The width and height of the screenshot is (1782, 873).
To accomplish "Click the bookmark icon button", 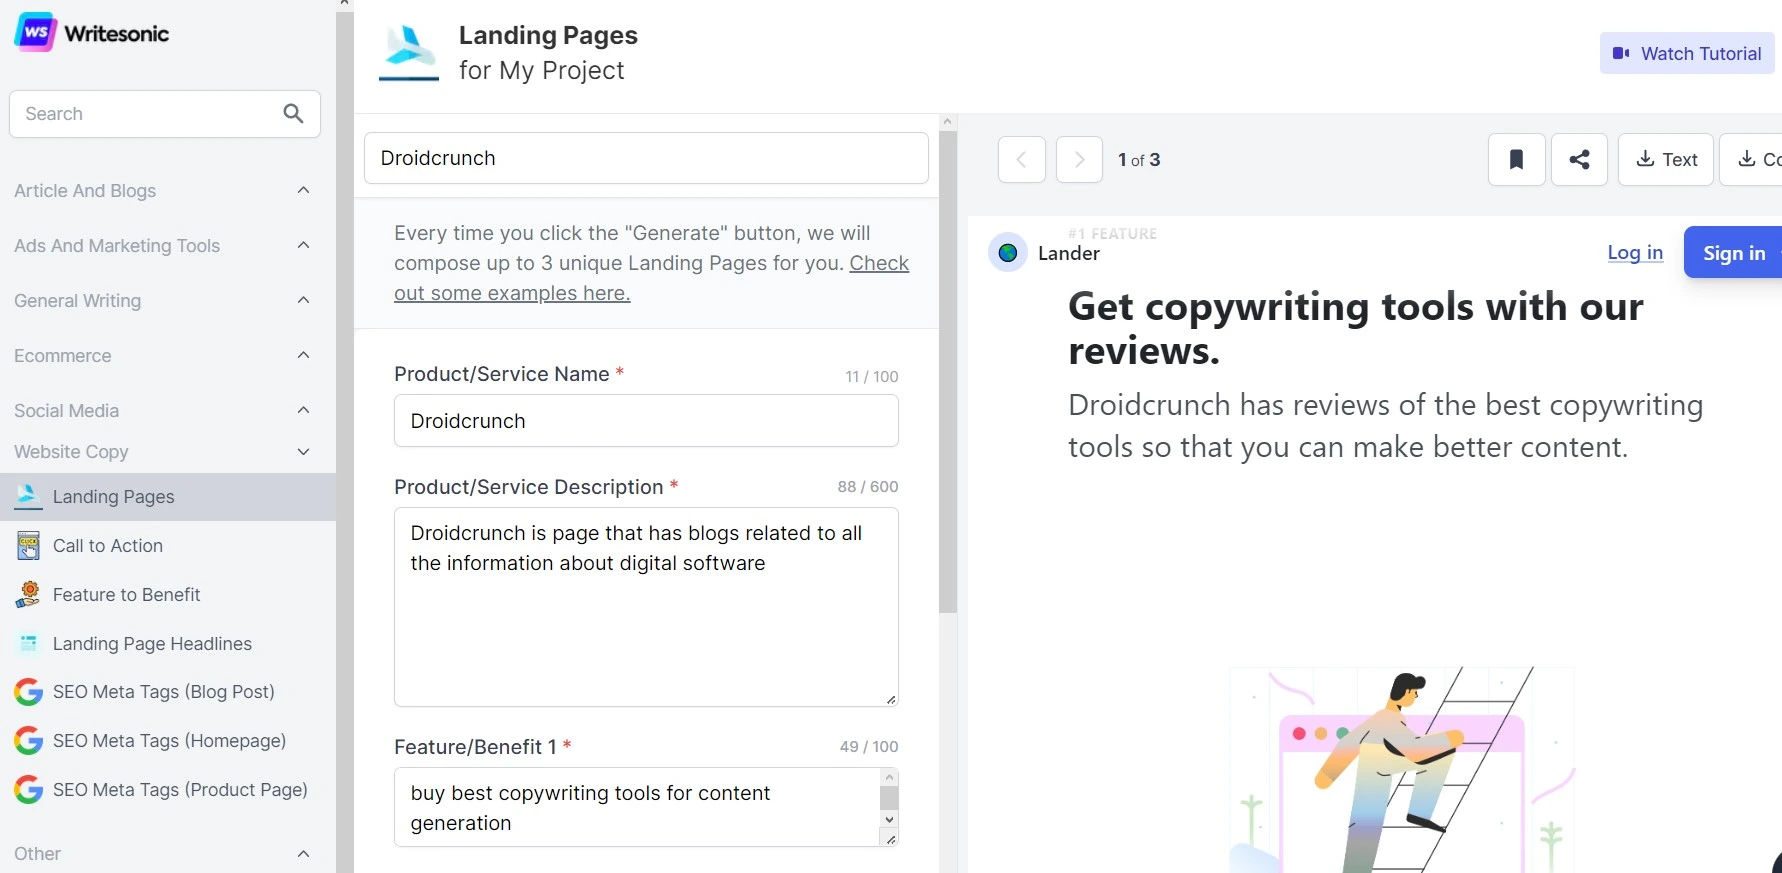I will 1516,159.
